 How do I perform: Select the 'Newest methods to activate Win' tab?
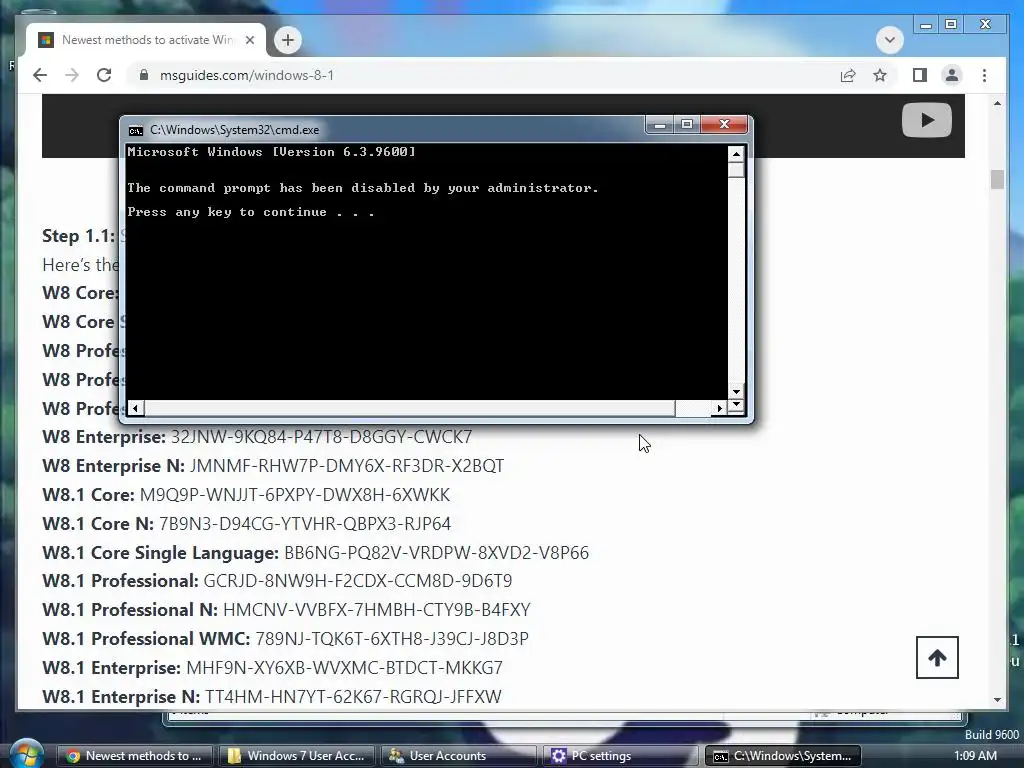click(146, 40)
